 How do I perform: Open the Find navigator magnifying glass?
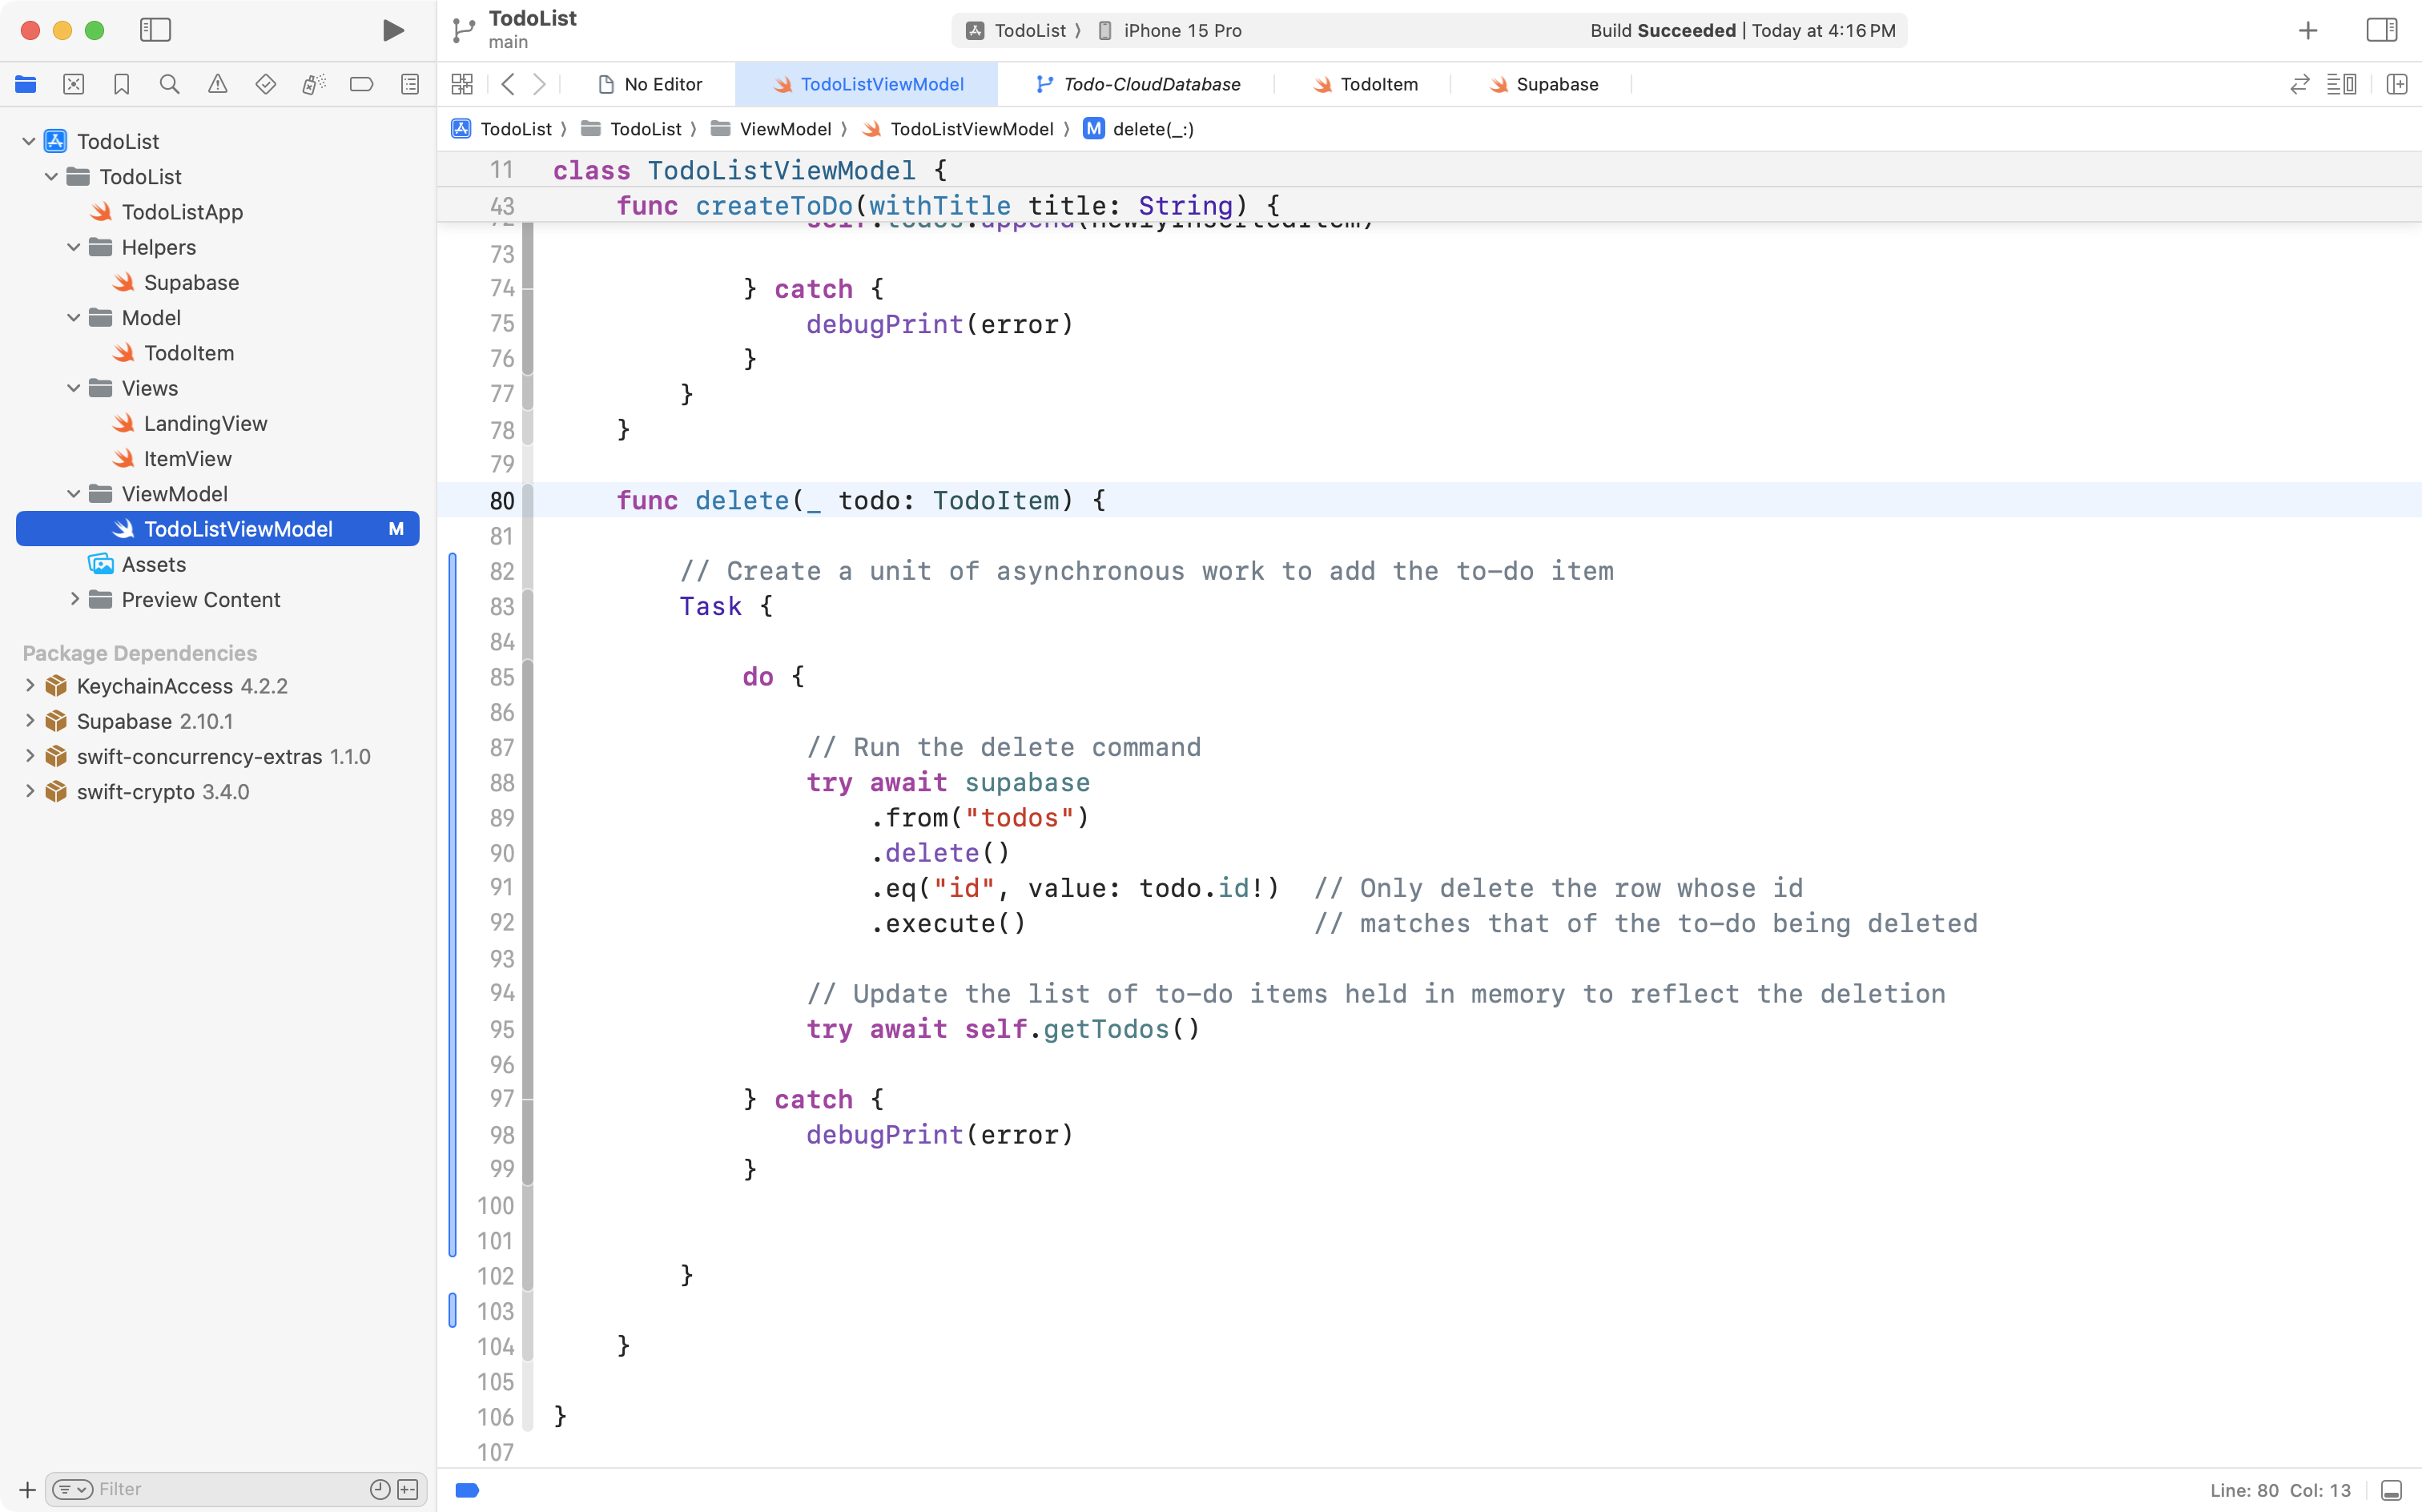point(169,84)
